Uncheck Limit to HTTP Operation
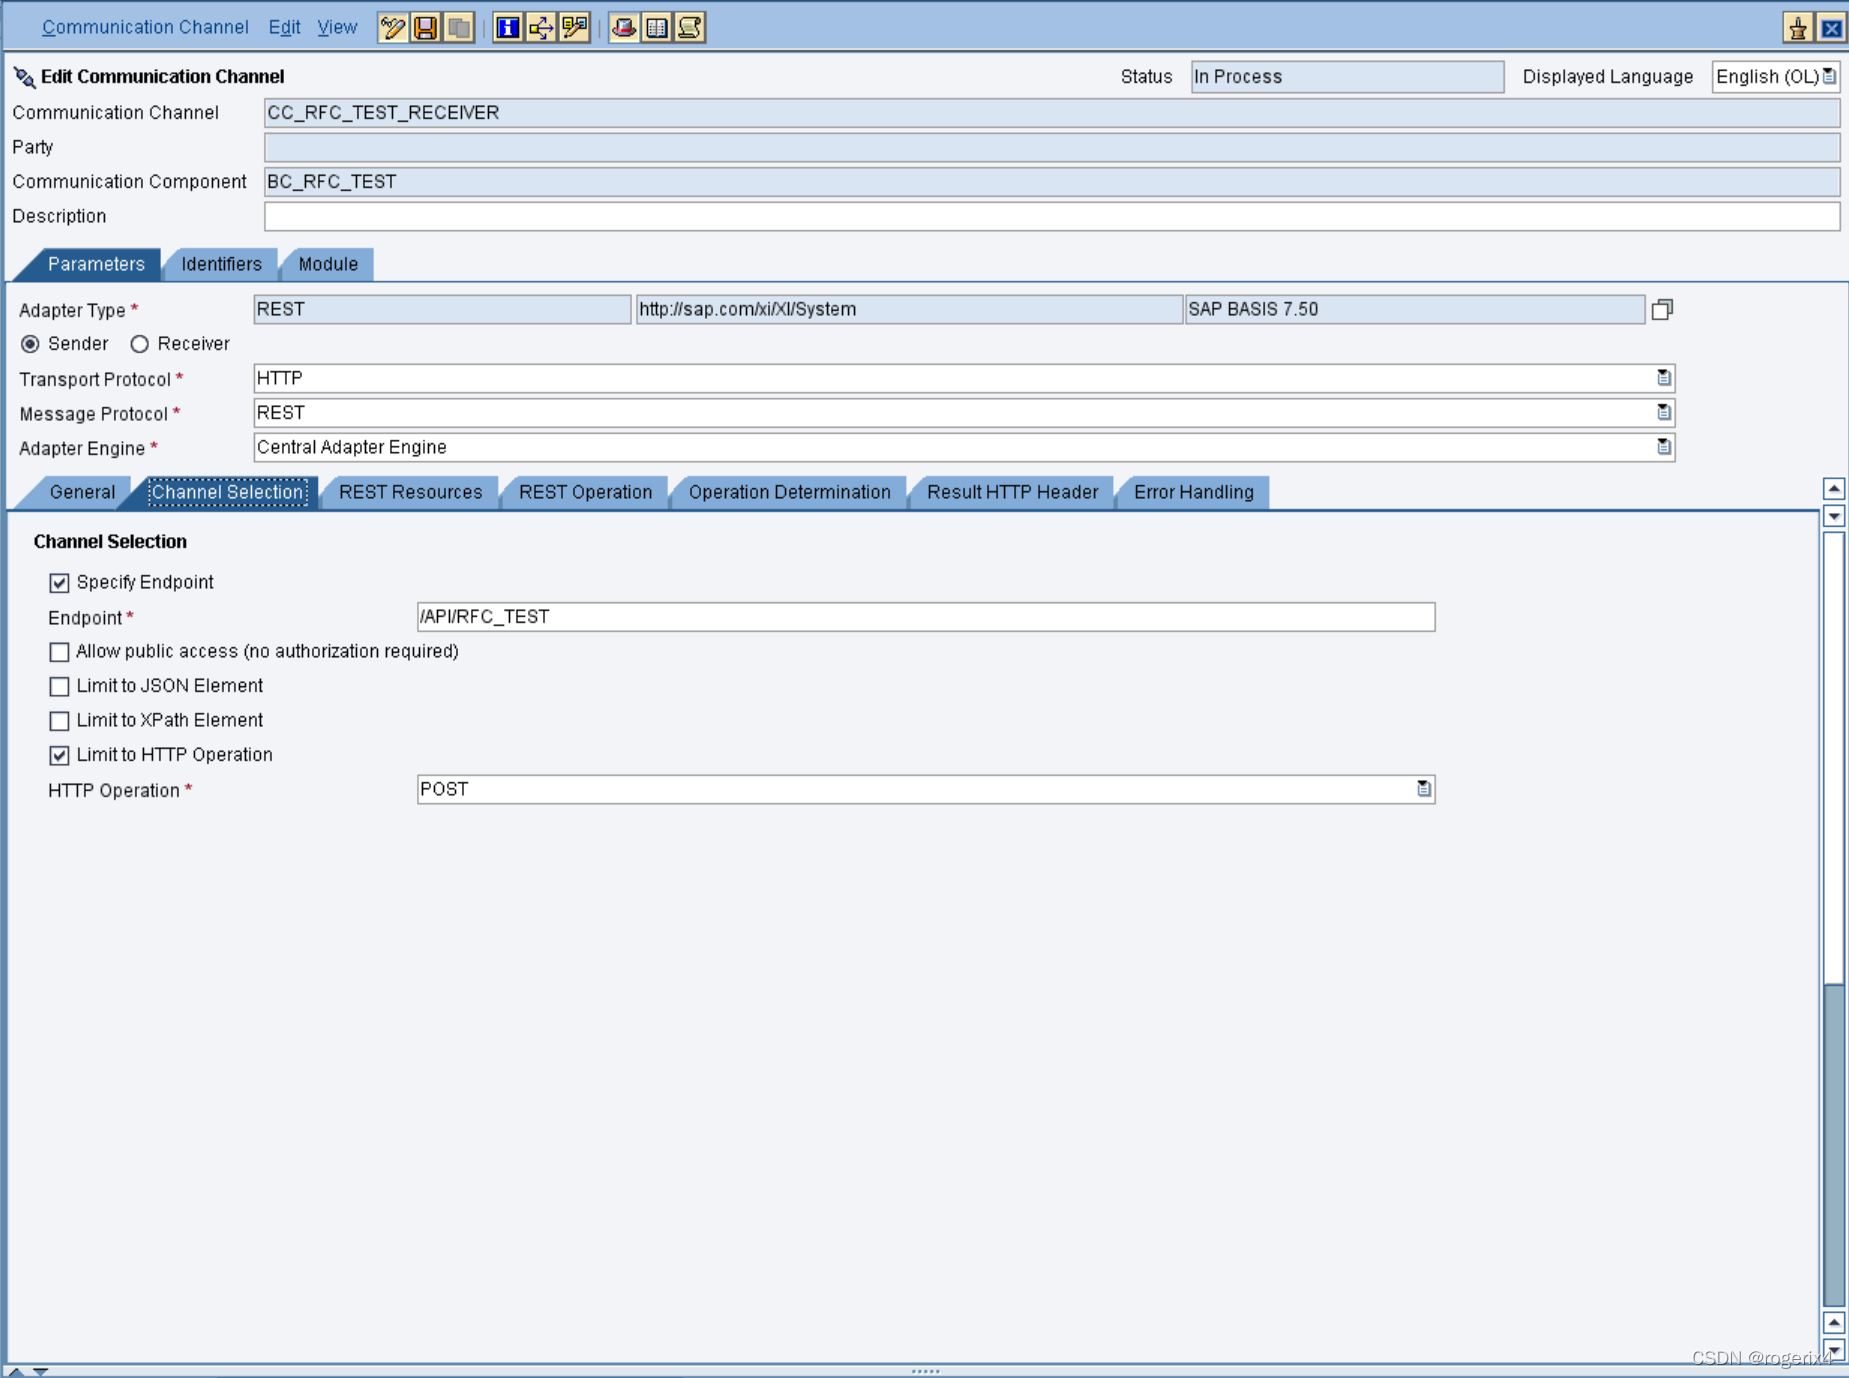The height and width of the screenshot is (1378, 1849). (x=60, y=755)
